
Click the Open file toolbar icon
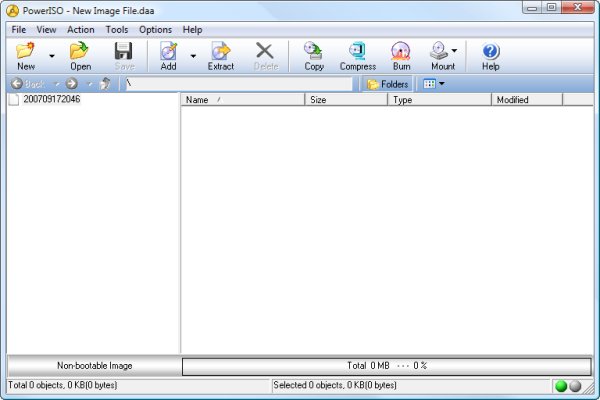[80, 51]
